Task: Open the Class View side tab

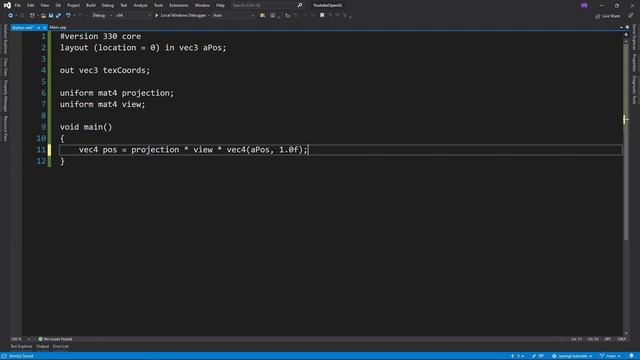Action: (x=5, y=67)
